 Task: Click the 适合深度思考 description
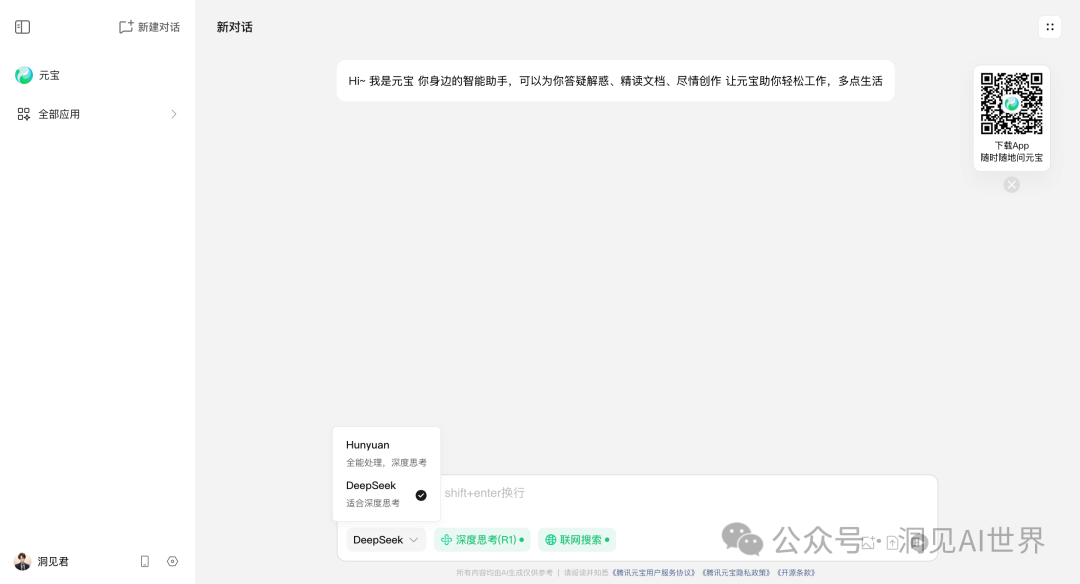coord(373,503)
